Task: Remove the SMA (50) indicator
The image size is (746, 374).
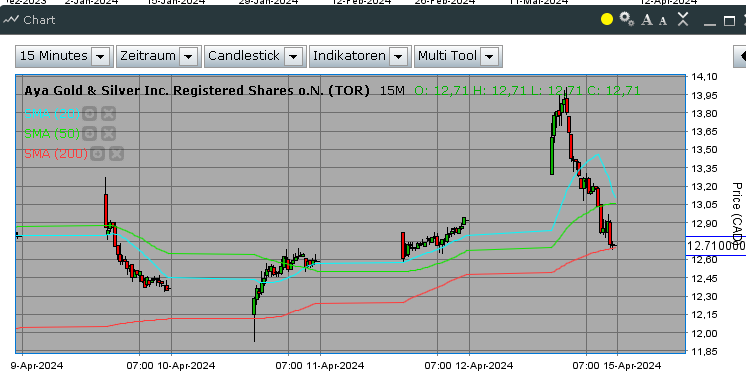Action: pos(108,134)
